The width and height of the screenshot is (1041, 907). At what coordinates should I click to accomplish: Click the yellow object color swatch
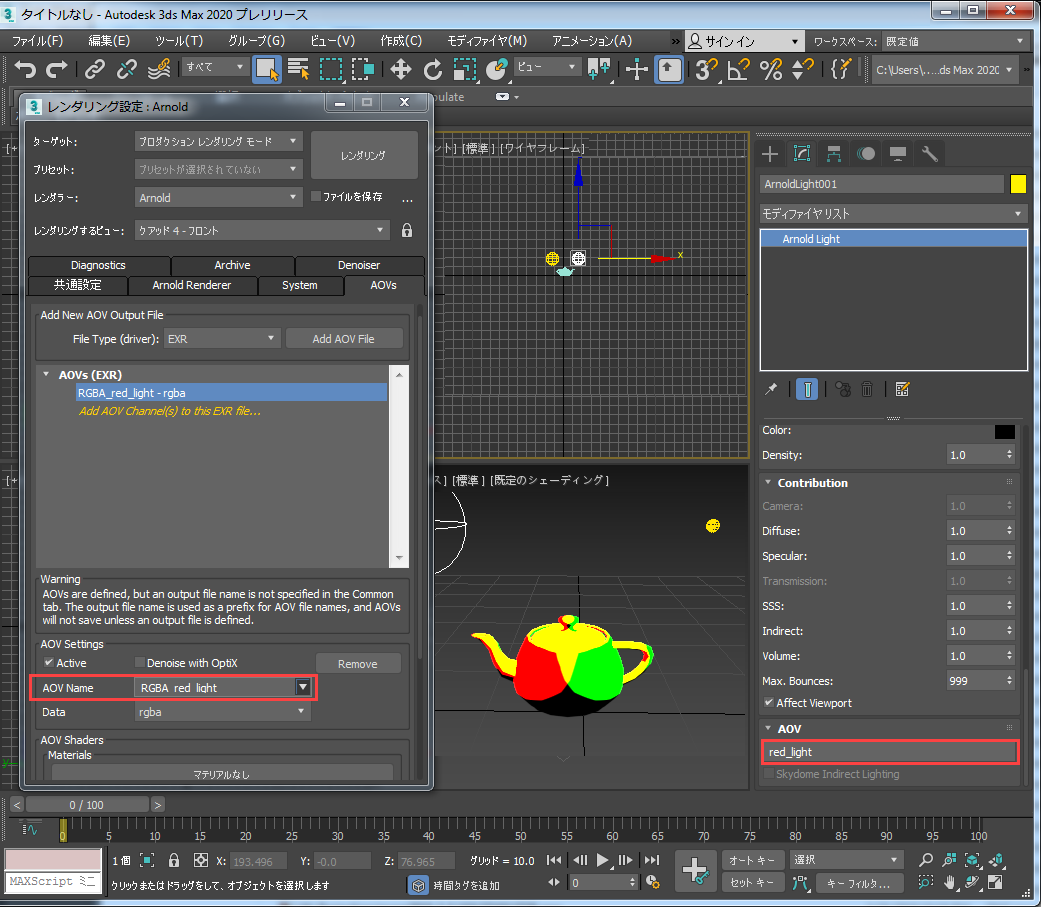[x=1018, y=184]
